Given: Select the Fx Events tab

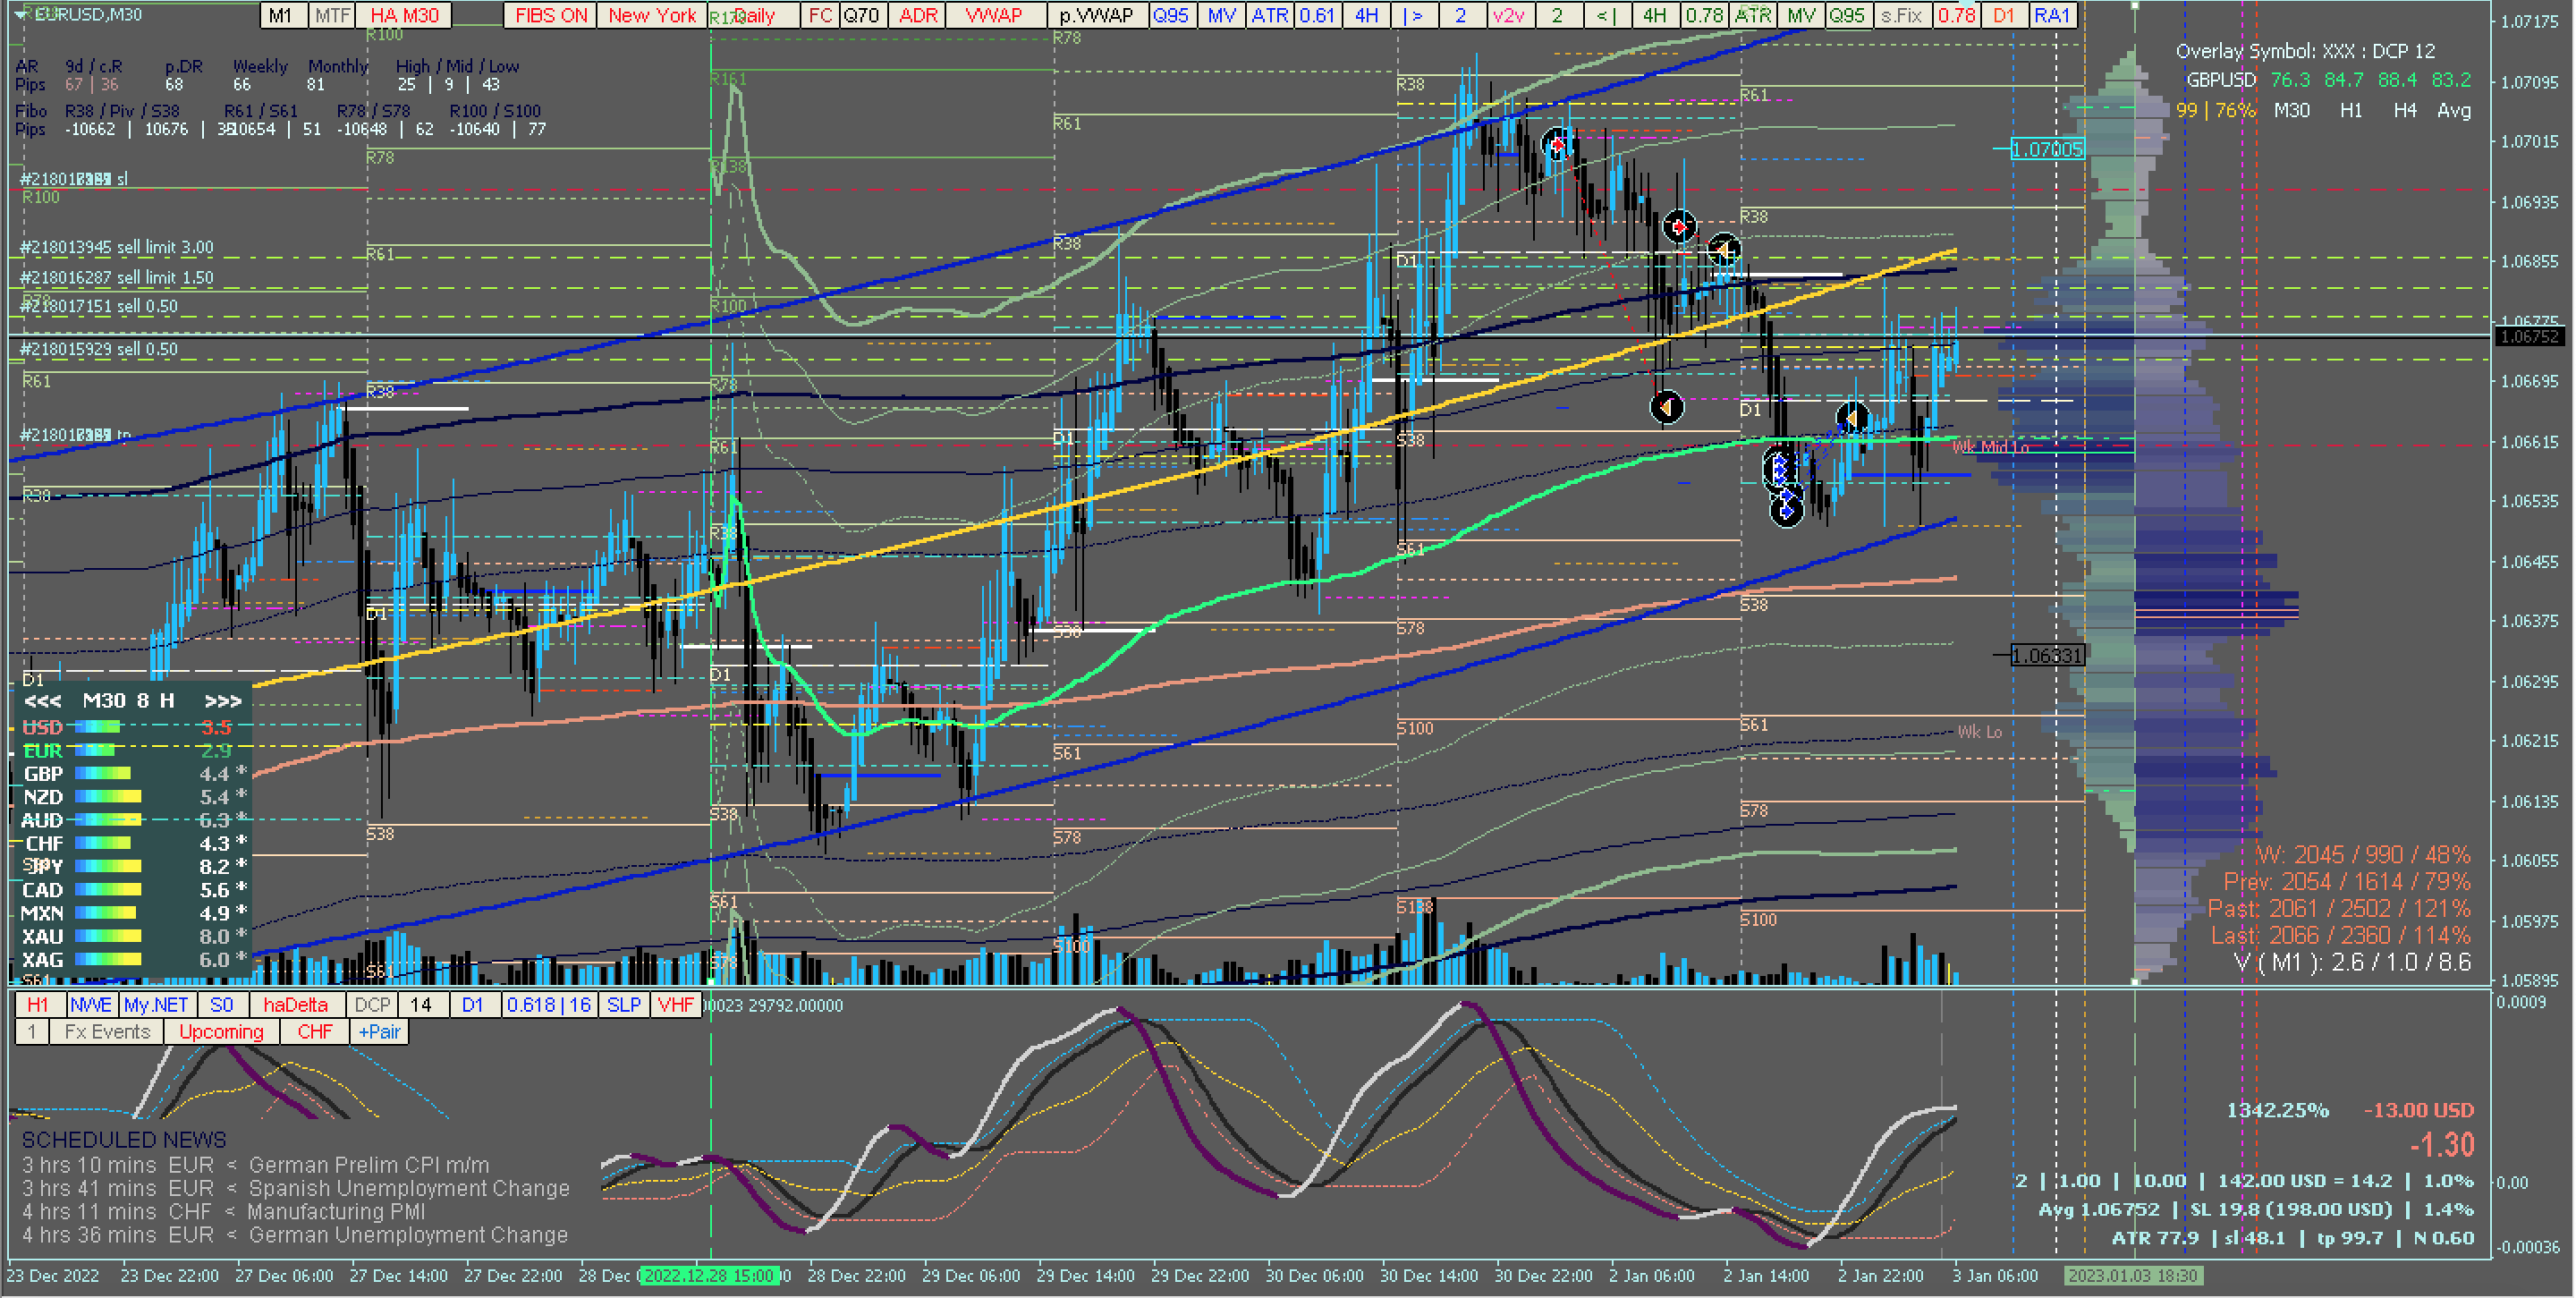Looking at the screenshot, I should click(107, 1032).
